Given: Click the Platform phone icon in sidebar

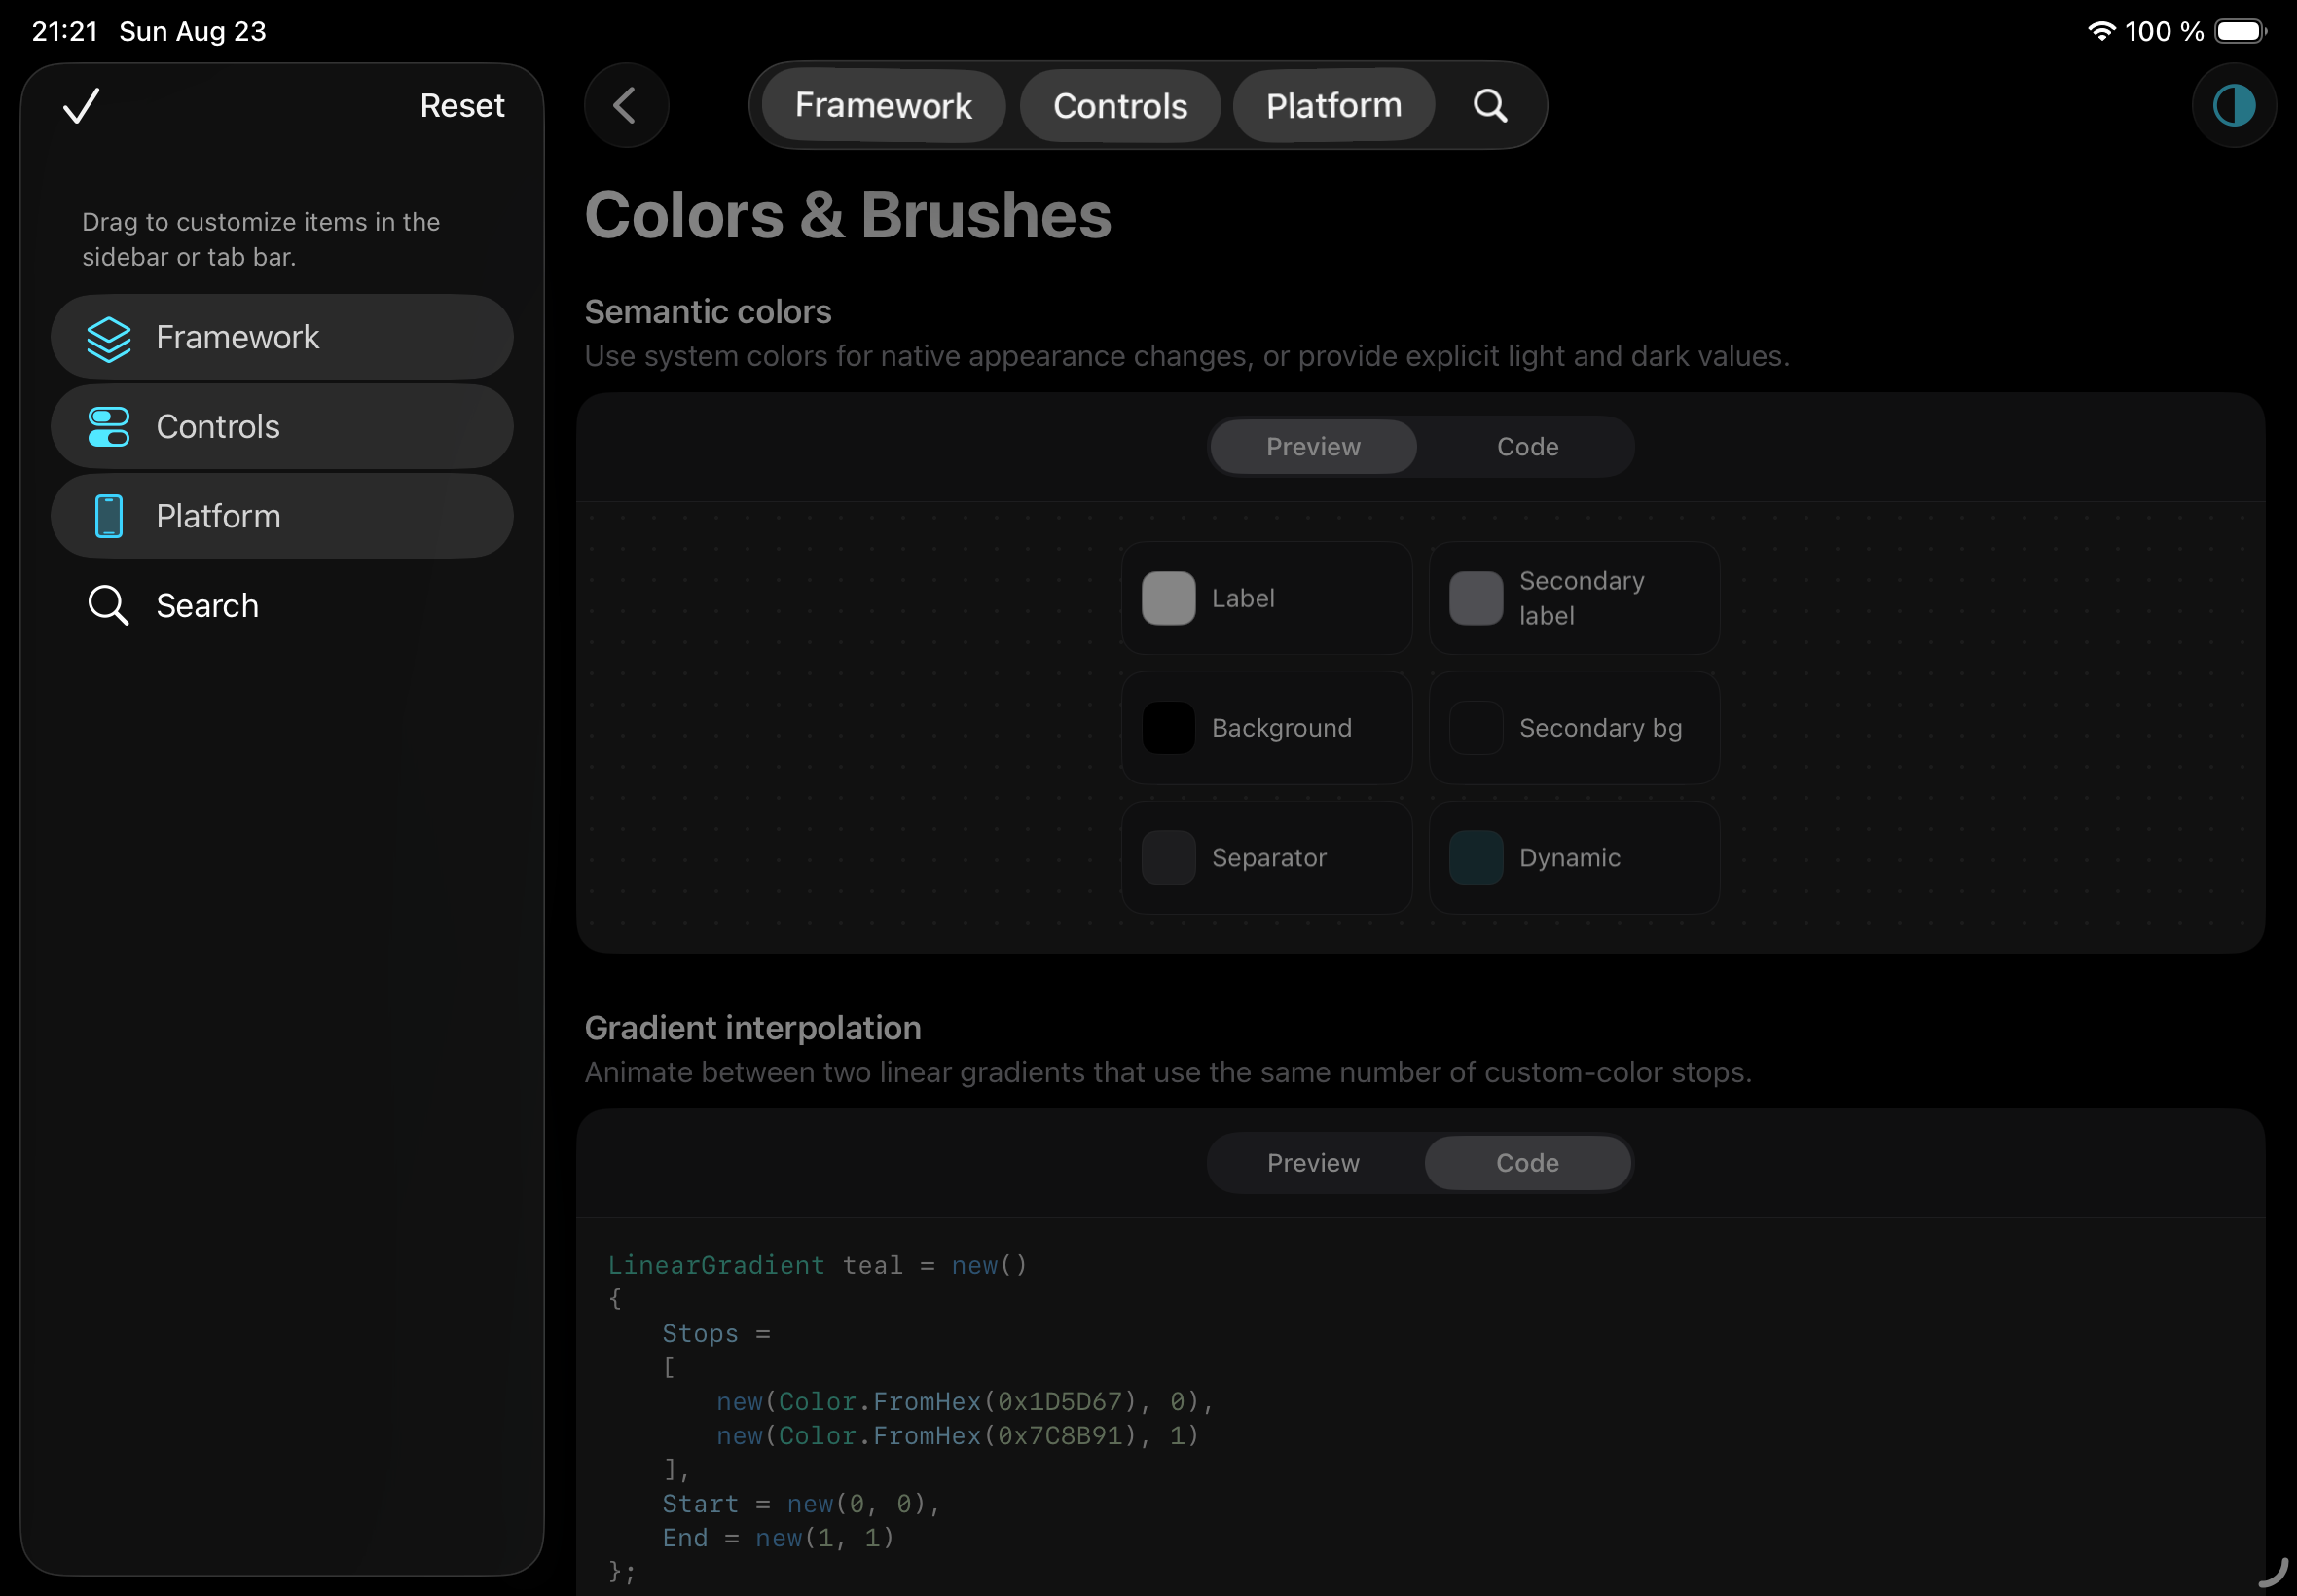Looking at the screenshot, I should click(x=109, y=516).
